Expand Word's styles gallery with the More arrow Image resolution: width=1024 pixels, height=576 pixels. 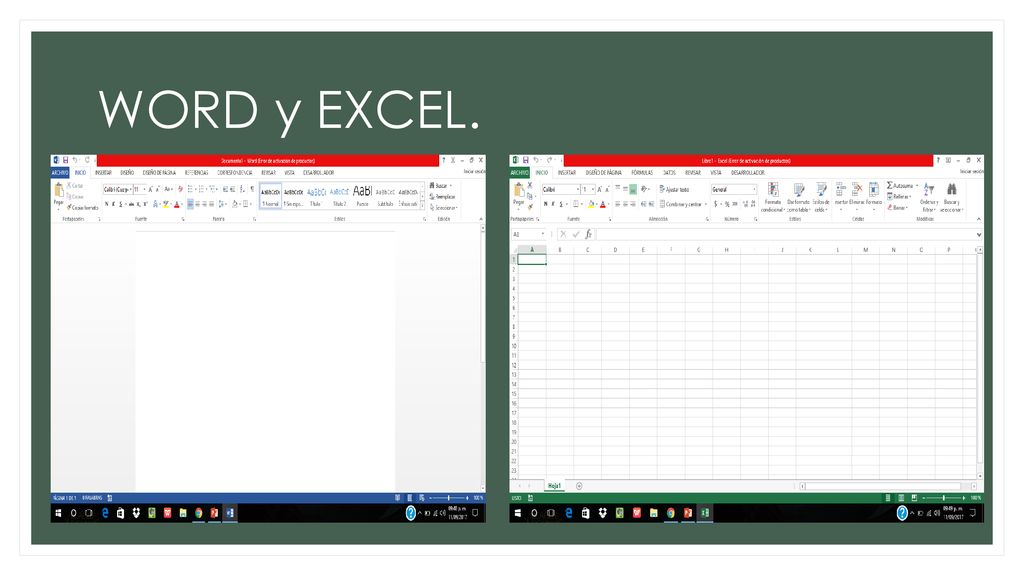coord(423,206)
